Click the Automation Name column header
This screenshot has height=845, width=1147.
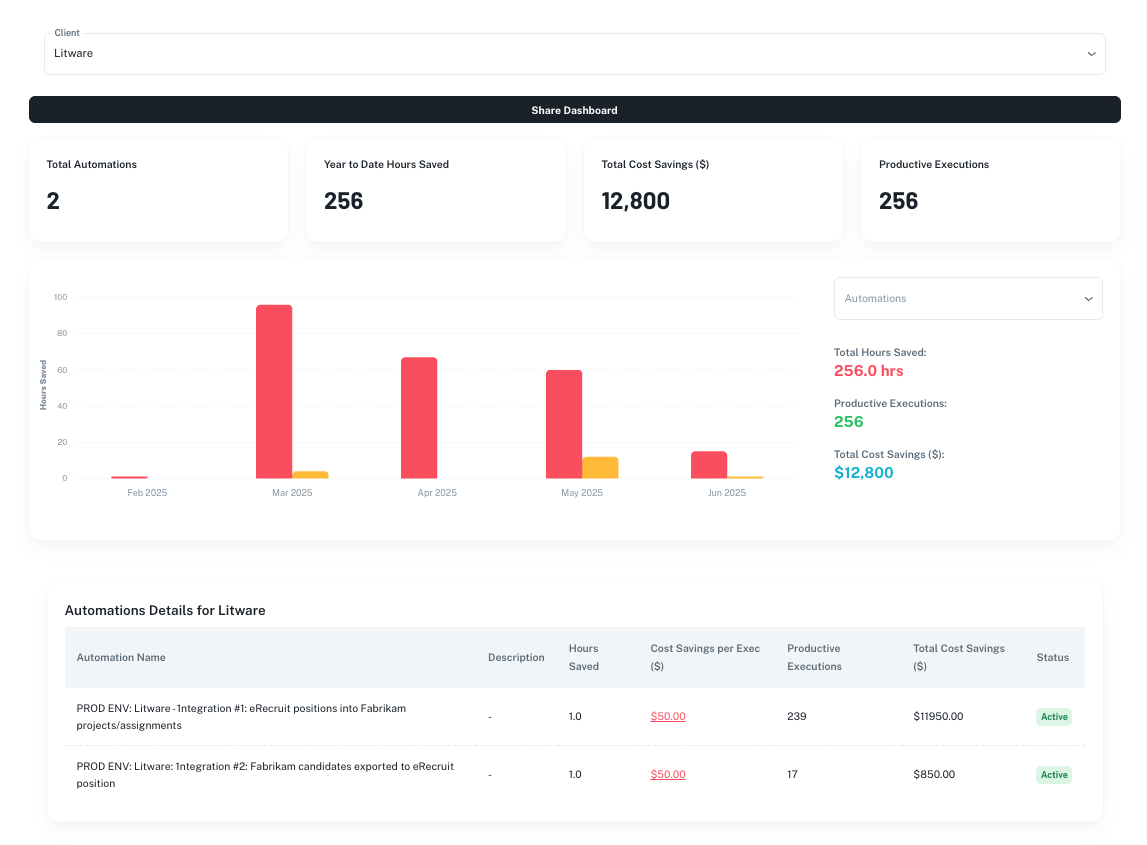tap(121, 657)
